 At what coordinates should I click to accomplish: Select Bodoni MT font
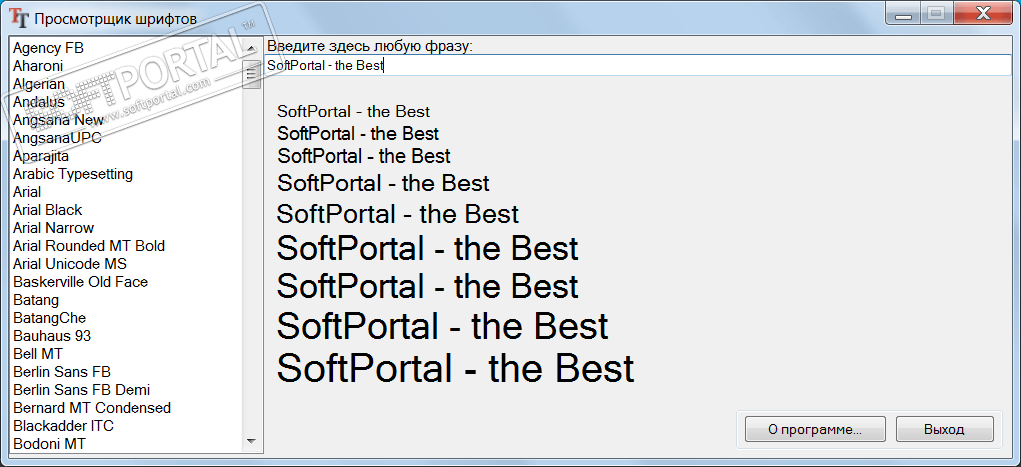click(49, 444)
